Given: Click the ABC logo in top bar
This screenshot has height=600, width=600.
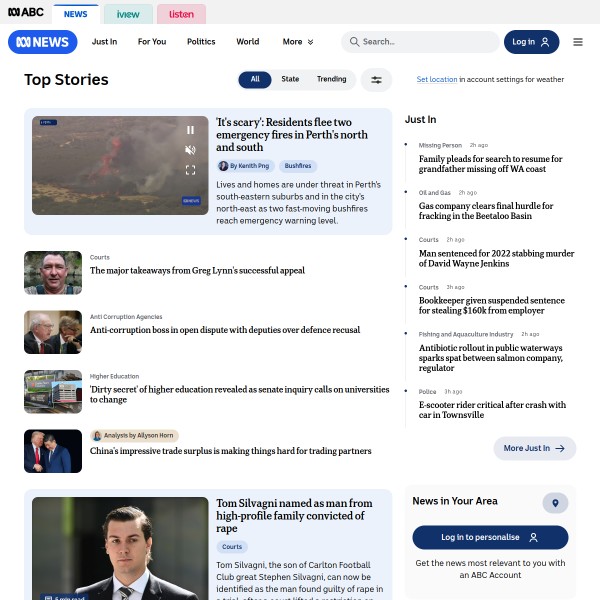Looking at the screenshot, I should coord(26,14).
